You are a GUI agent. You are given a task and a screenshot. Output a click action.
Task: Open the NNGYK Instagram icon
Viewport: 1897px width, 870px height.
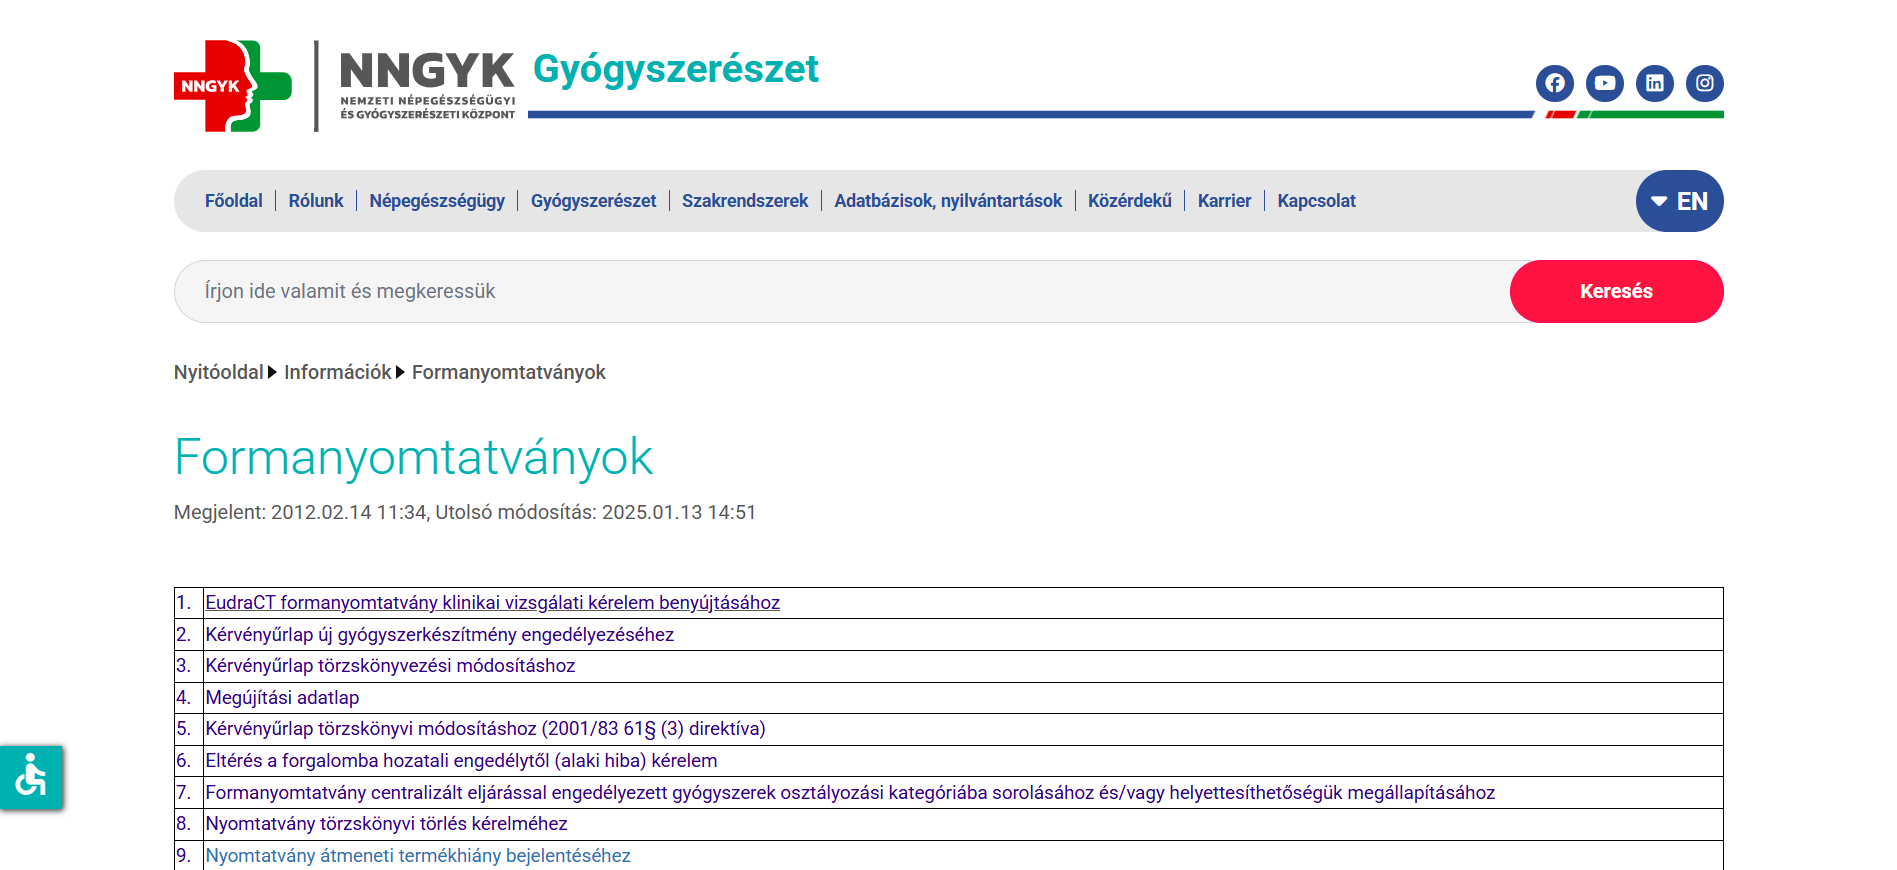1704,83
